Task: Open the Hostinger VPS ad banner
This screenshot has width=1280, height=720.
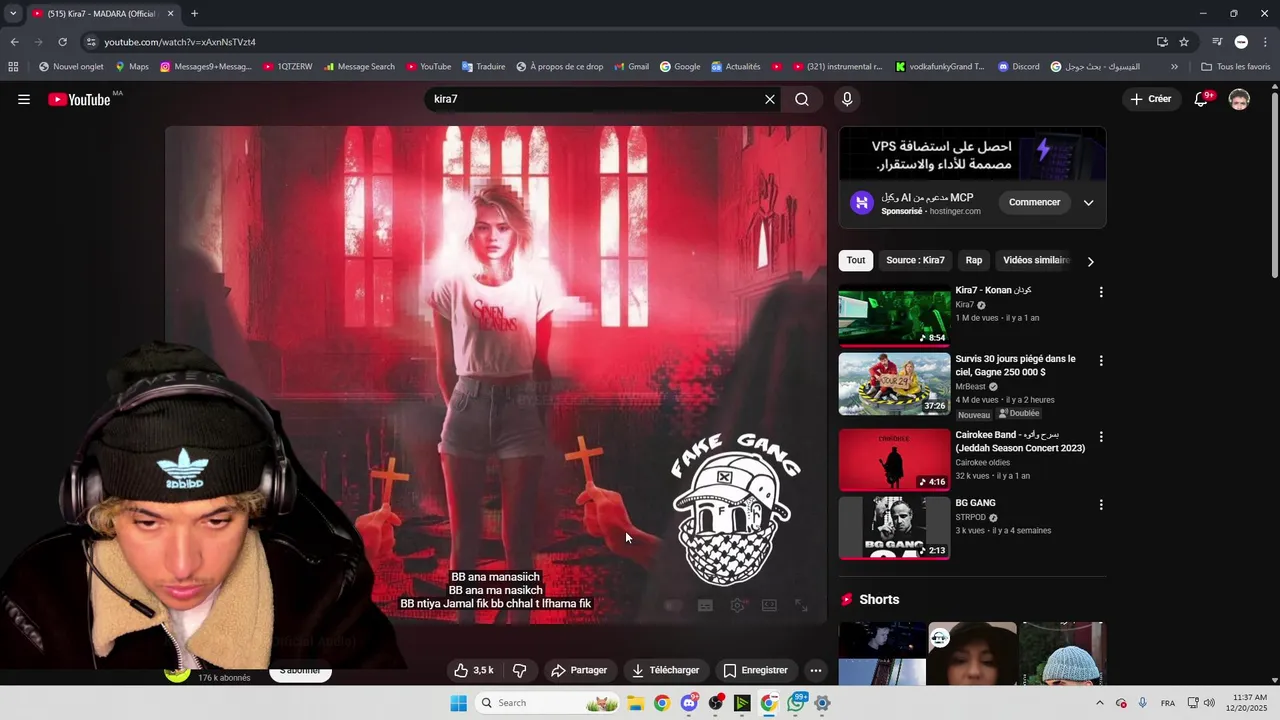Action: (x=972, y=155)
